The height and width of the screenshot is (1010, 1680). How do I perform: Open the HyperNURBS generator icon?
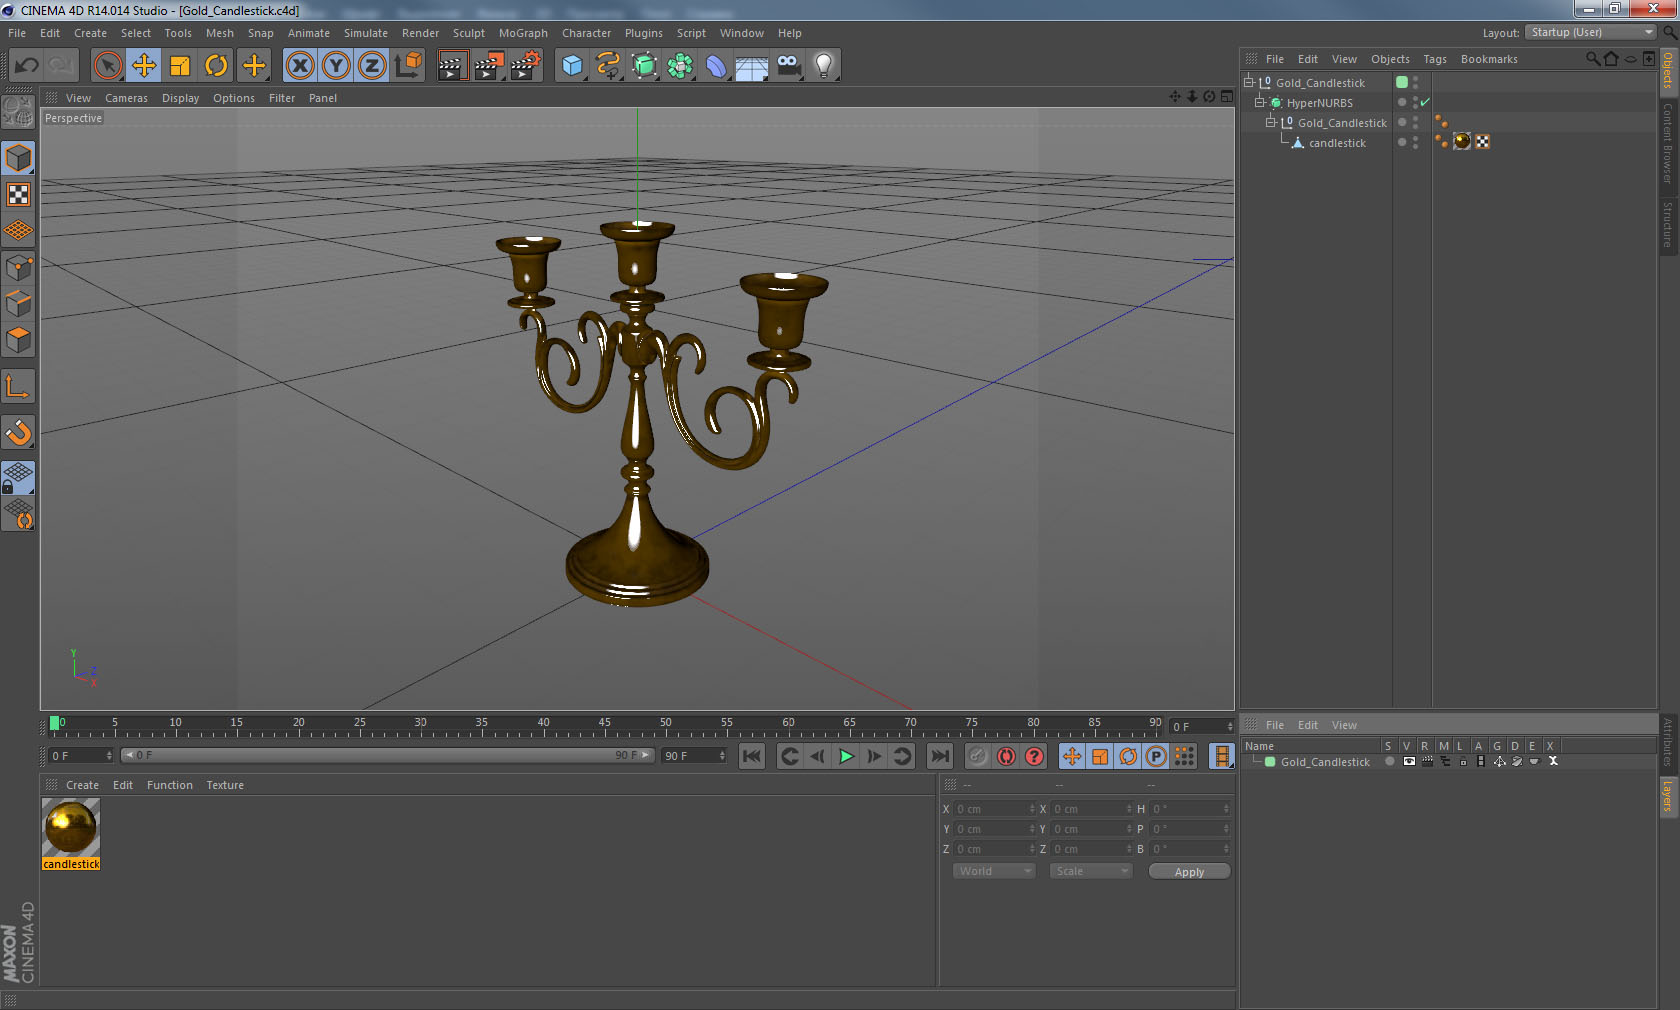(644, 66)
